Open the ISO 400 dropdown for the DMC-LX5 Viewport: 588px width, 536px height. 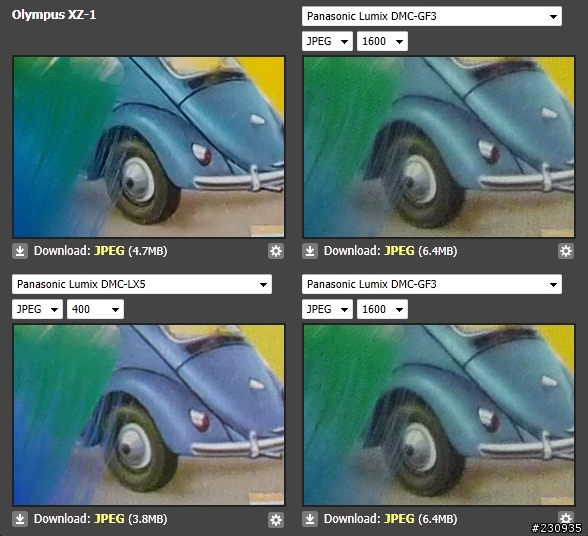coord(95,309)
